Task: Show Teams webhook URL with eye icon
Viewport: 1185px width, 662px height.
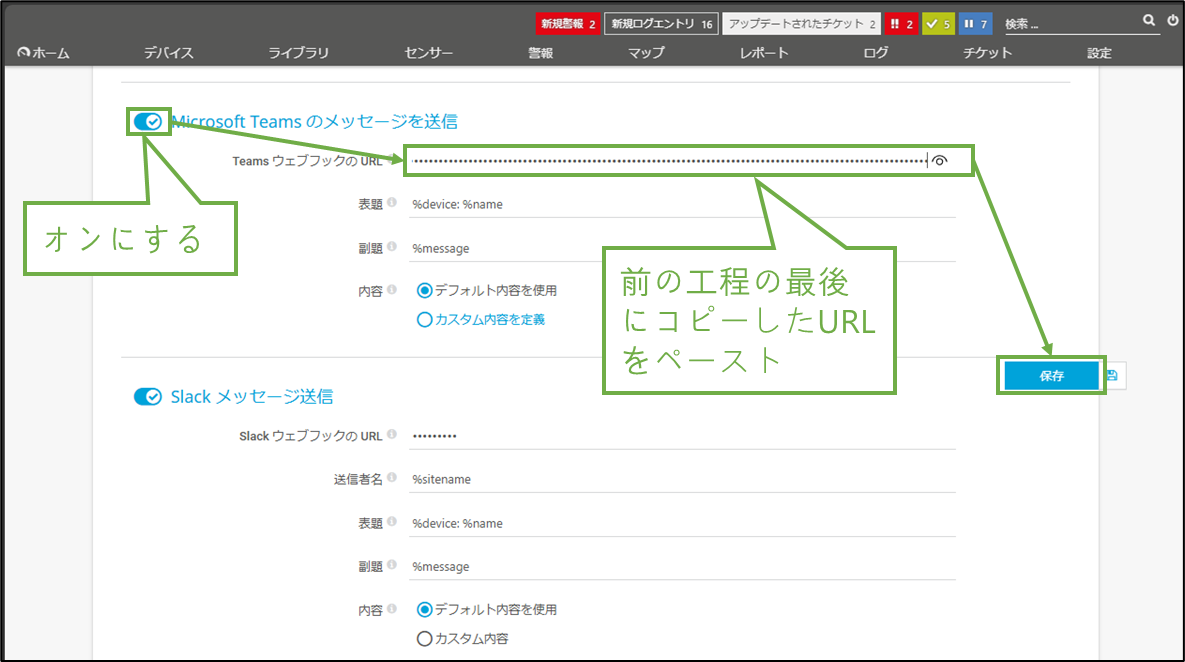Action: [x=939, y=160]
